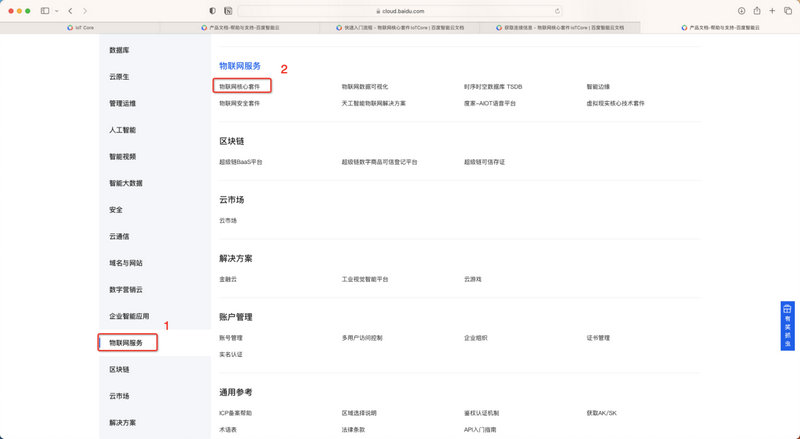
Task: Open the 物联网安全套件 link
Action: point(239,103)
